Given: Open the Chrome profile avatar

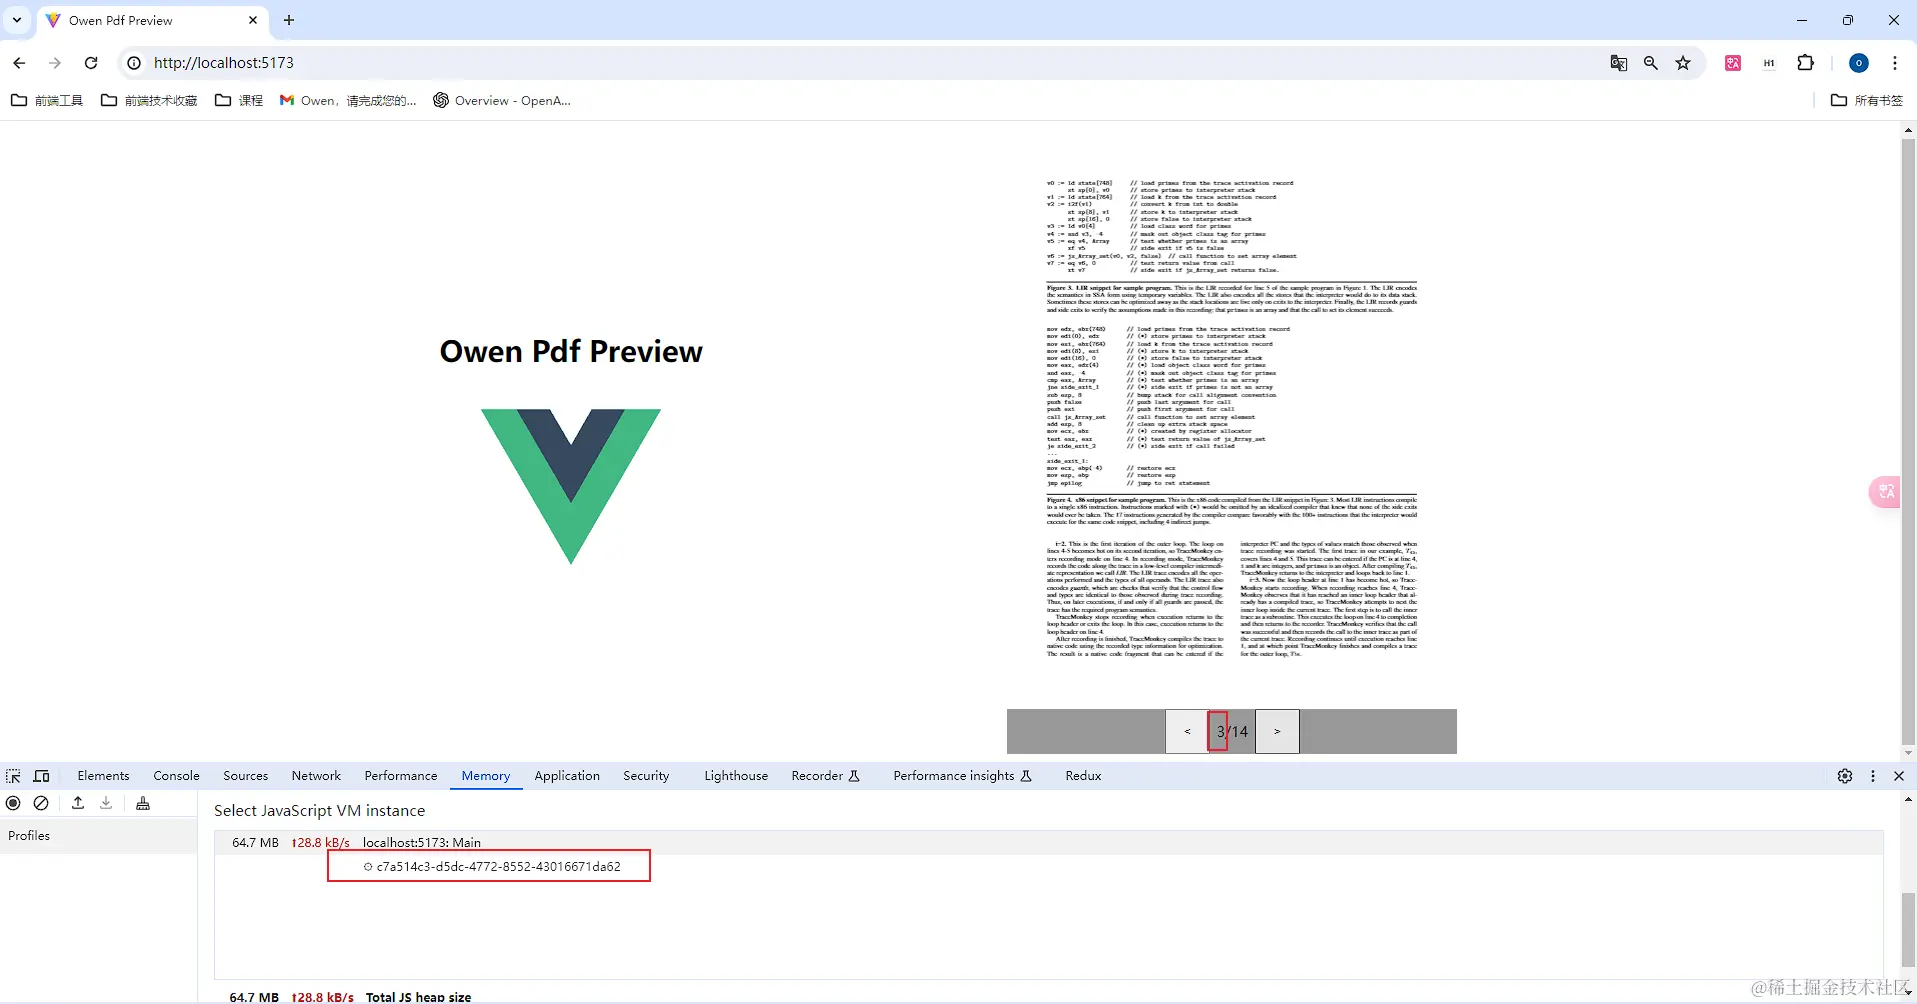Looking at the screenshot, I should click(1859, 63).
